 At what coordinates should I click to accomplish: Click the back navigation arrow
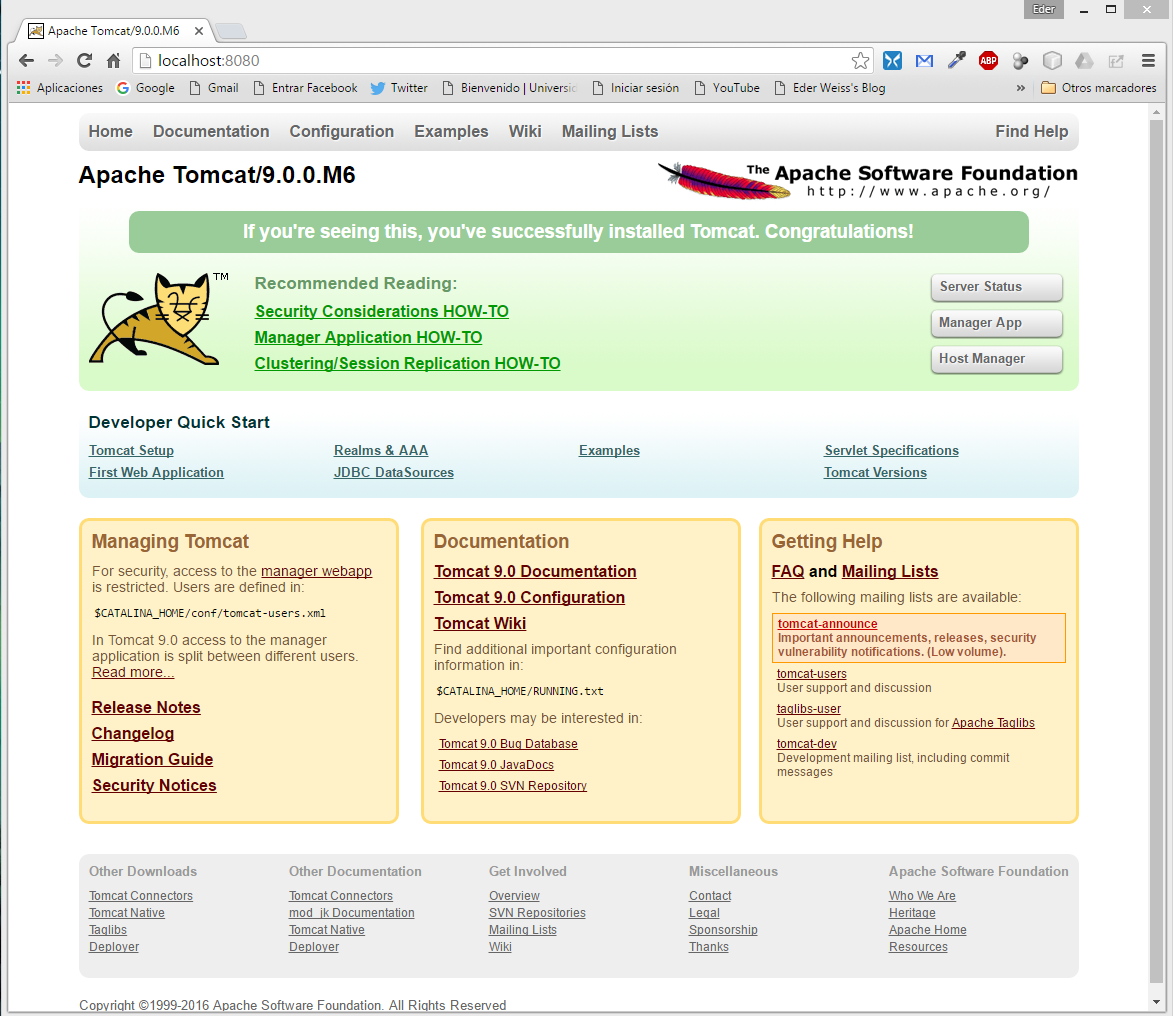click(x=26, y=60)
